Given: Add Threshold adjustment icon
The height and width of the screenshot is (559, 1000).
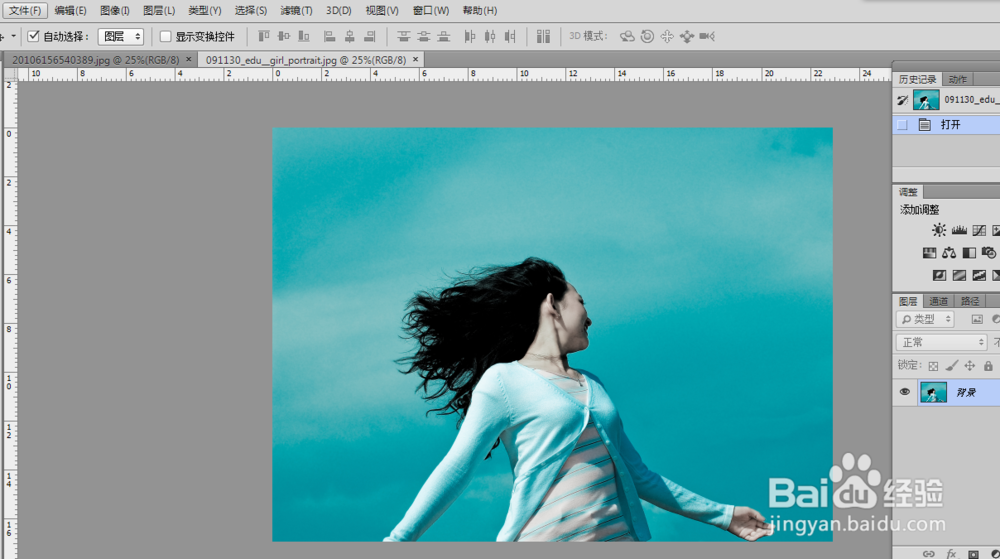Looking at the screenshot, I should pos(979,275).
